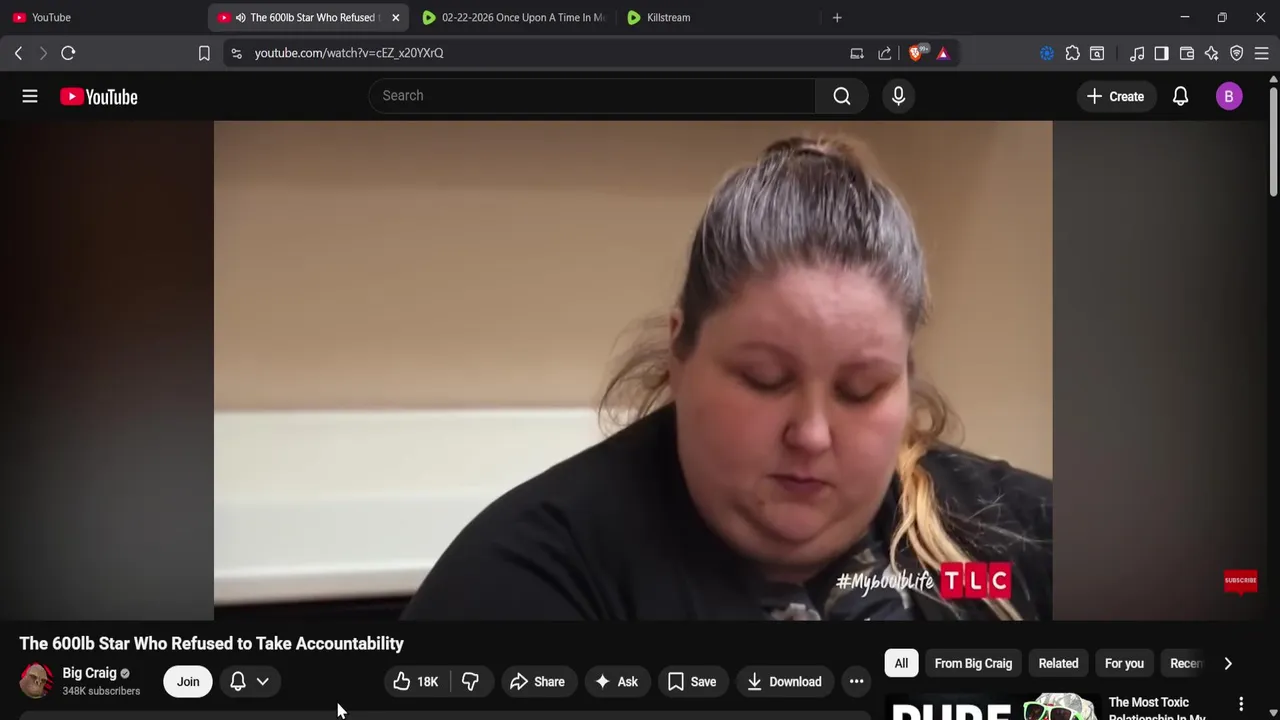The image size is (1280, 720).
Task: Click the red Subscribe watermark on video
Action: click(1240, 581)
